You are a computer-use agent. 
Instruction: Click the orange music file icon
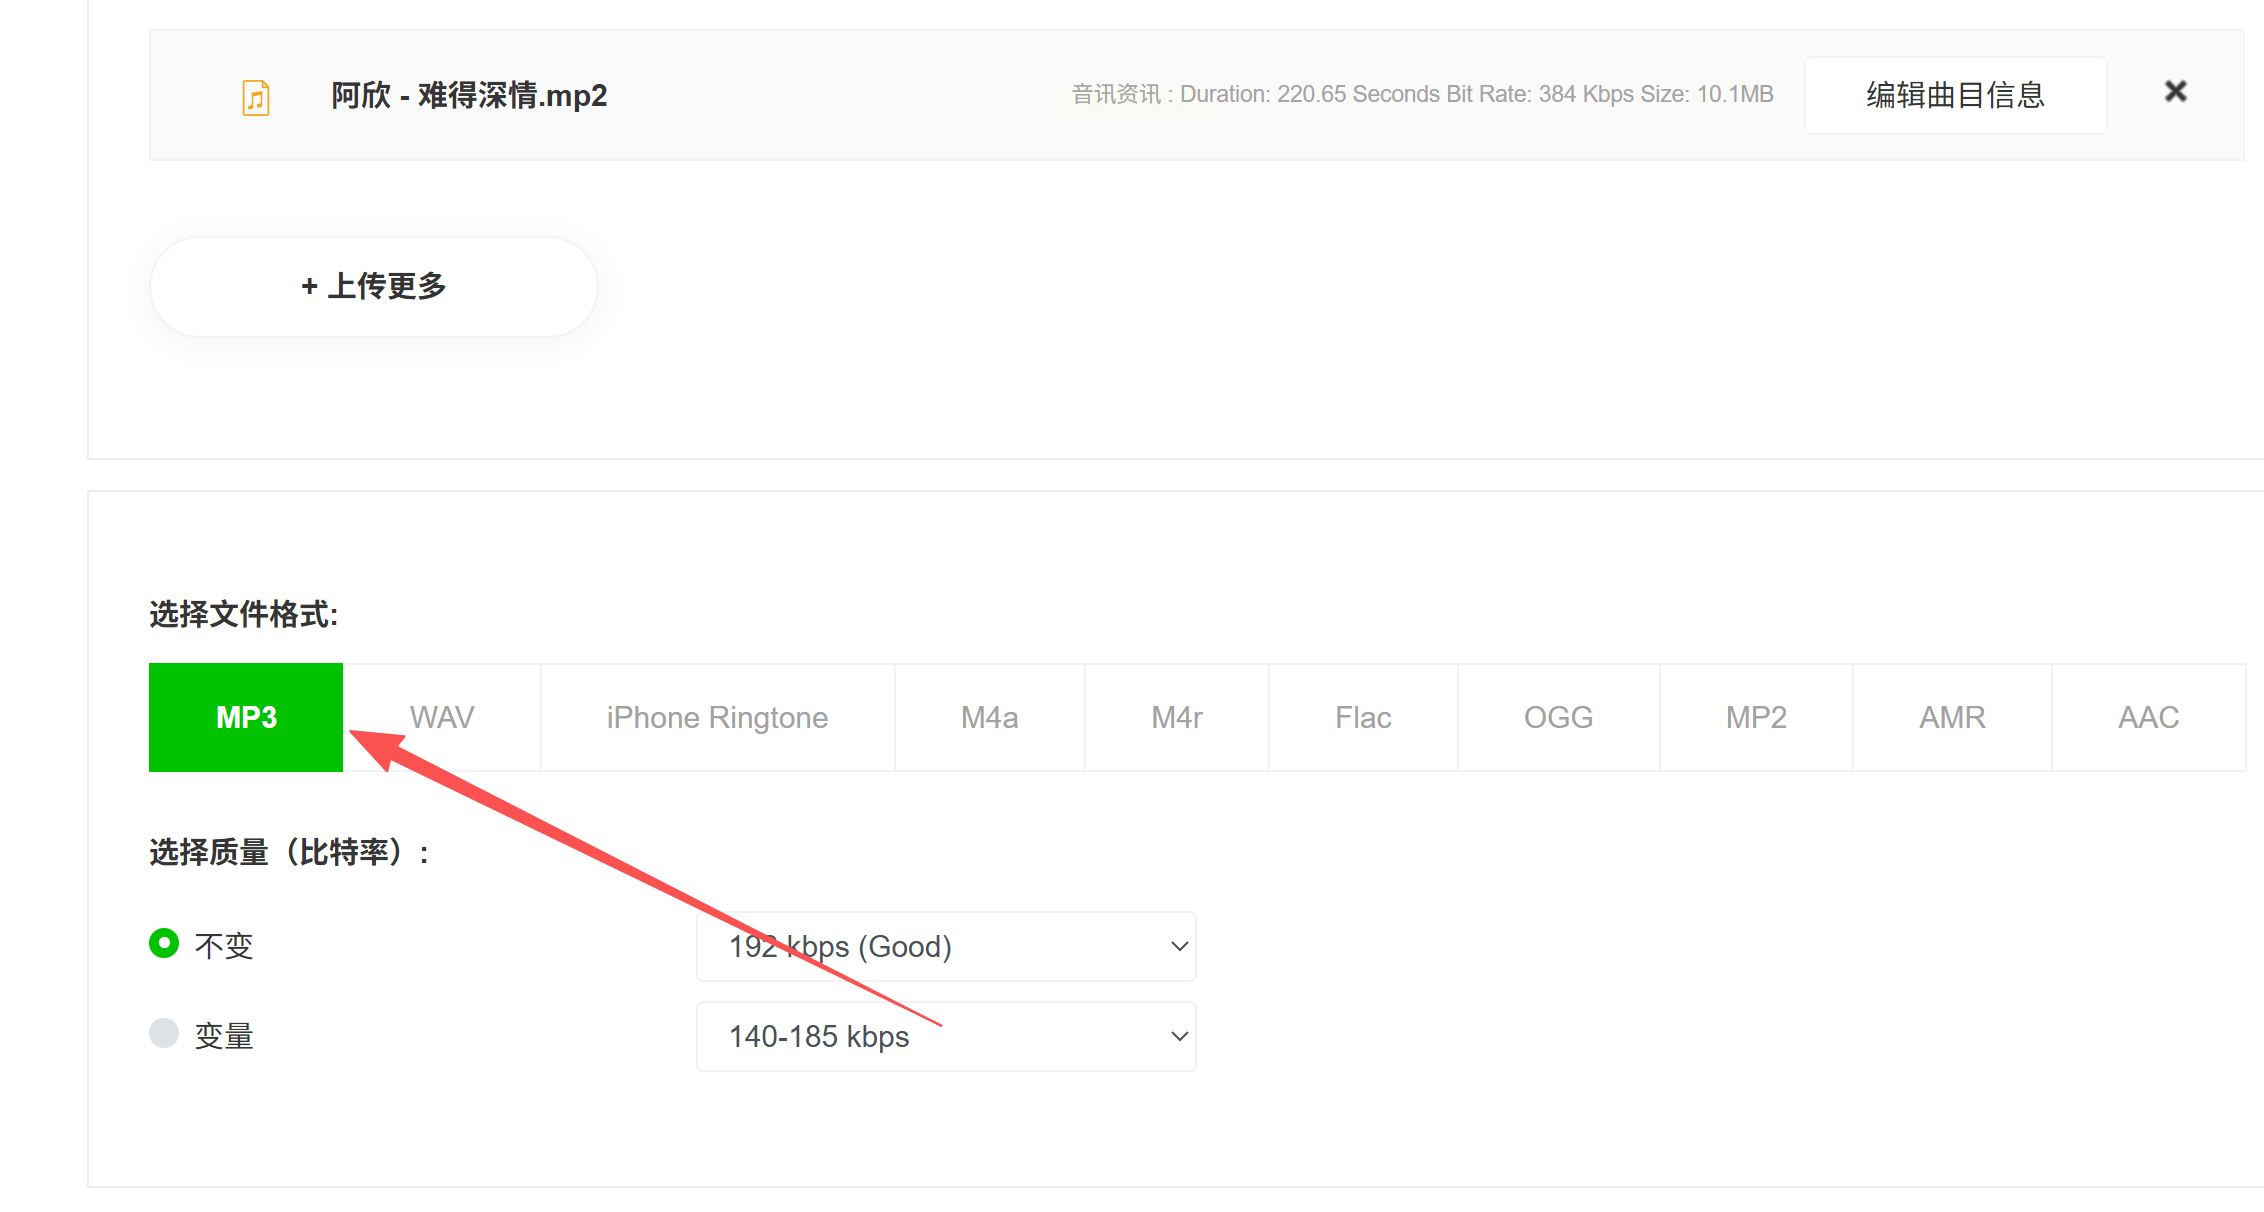click(x=256, y=97)
